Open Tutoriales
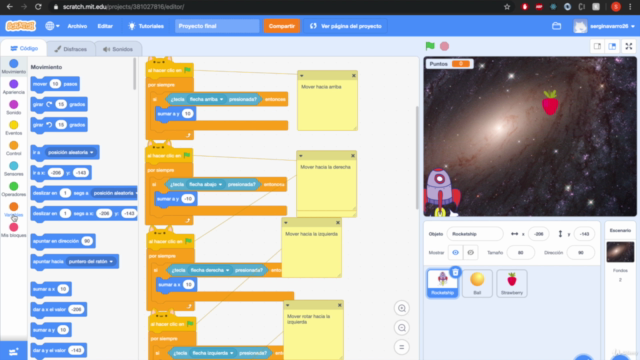The height and width of the screenshot is (360, 640). point(146,26)
